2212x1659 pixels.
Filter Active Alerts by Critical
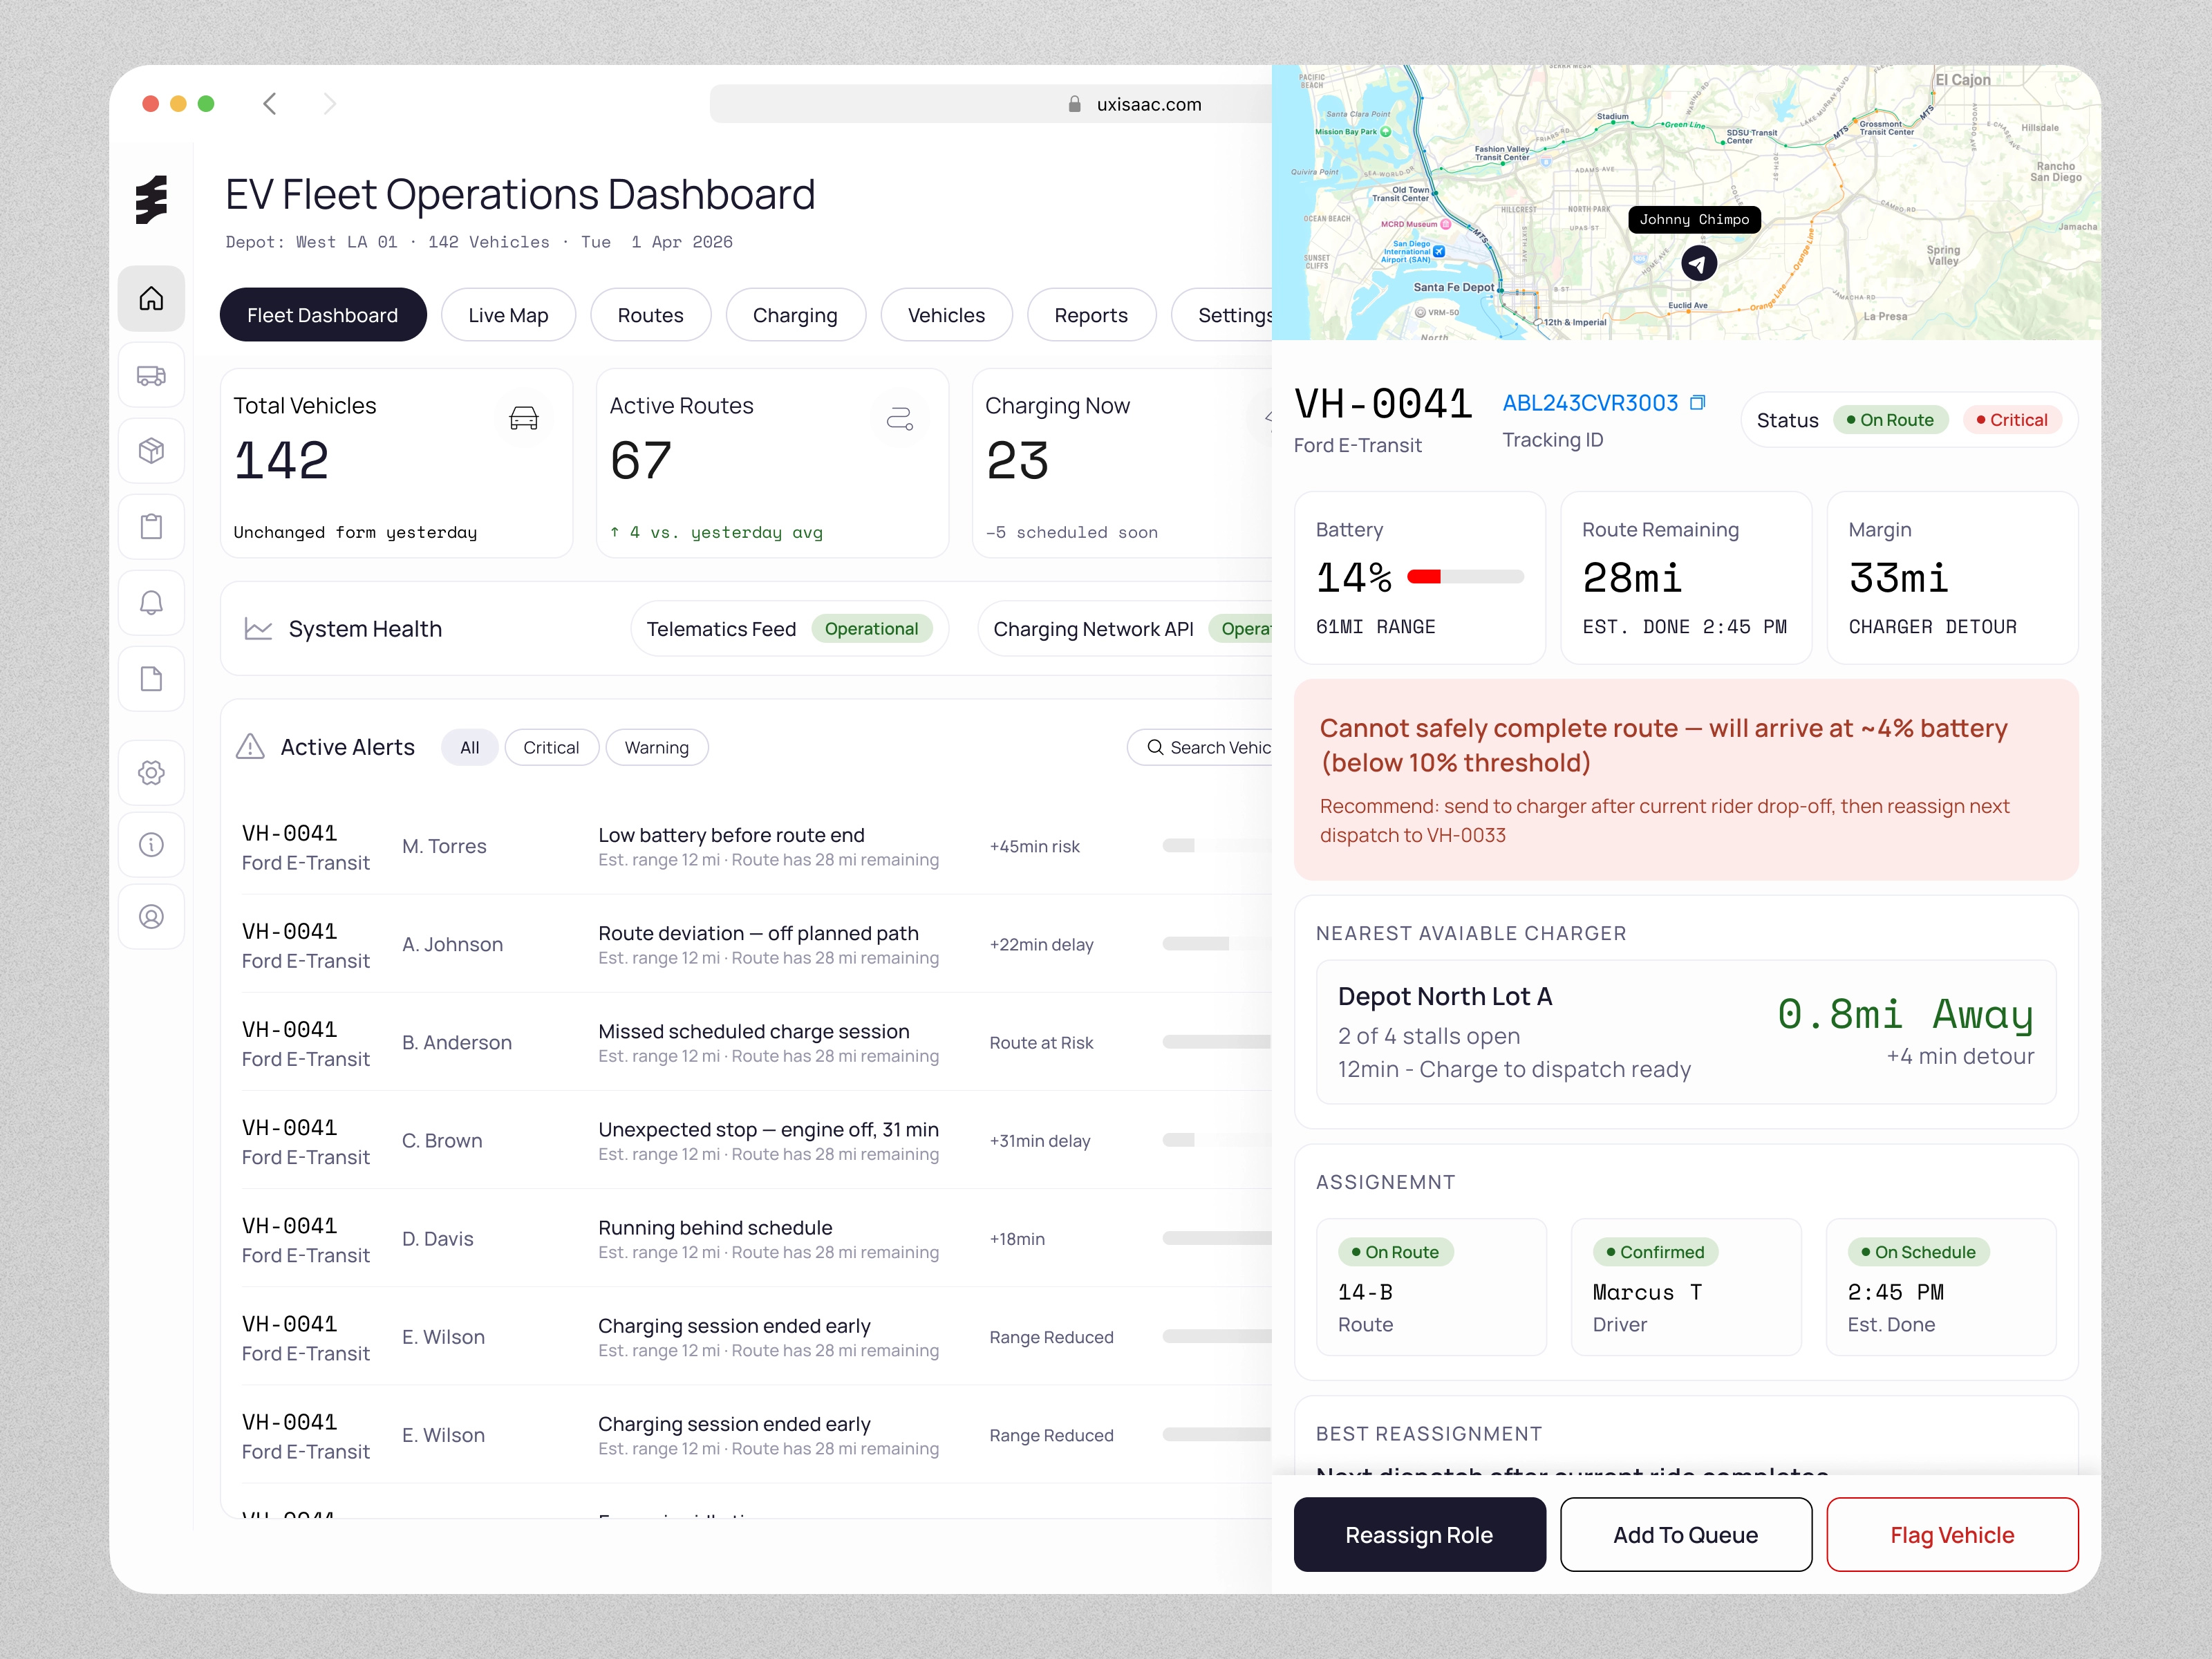(x=551, y=747)
